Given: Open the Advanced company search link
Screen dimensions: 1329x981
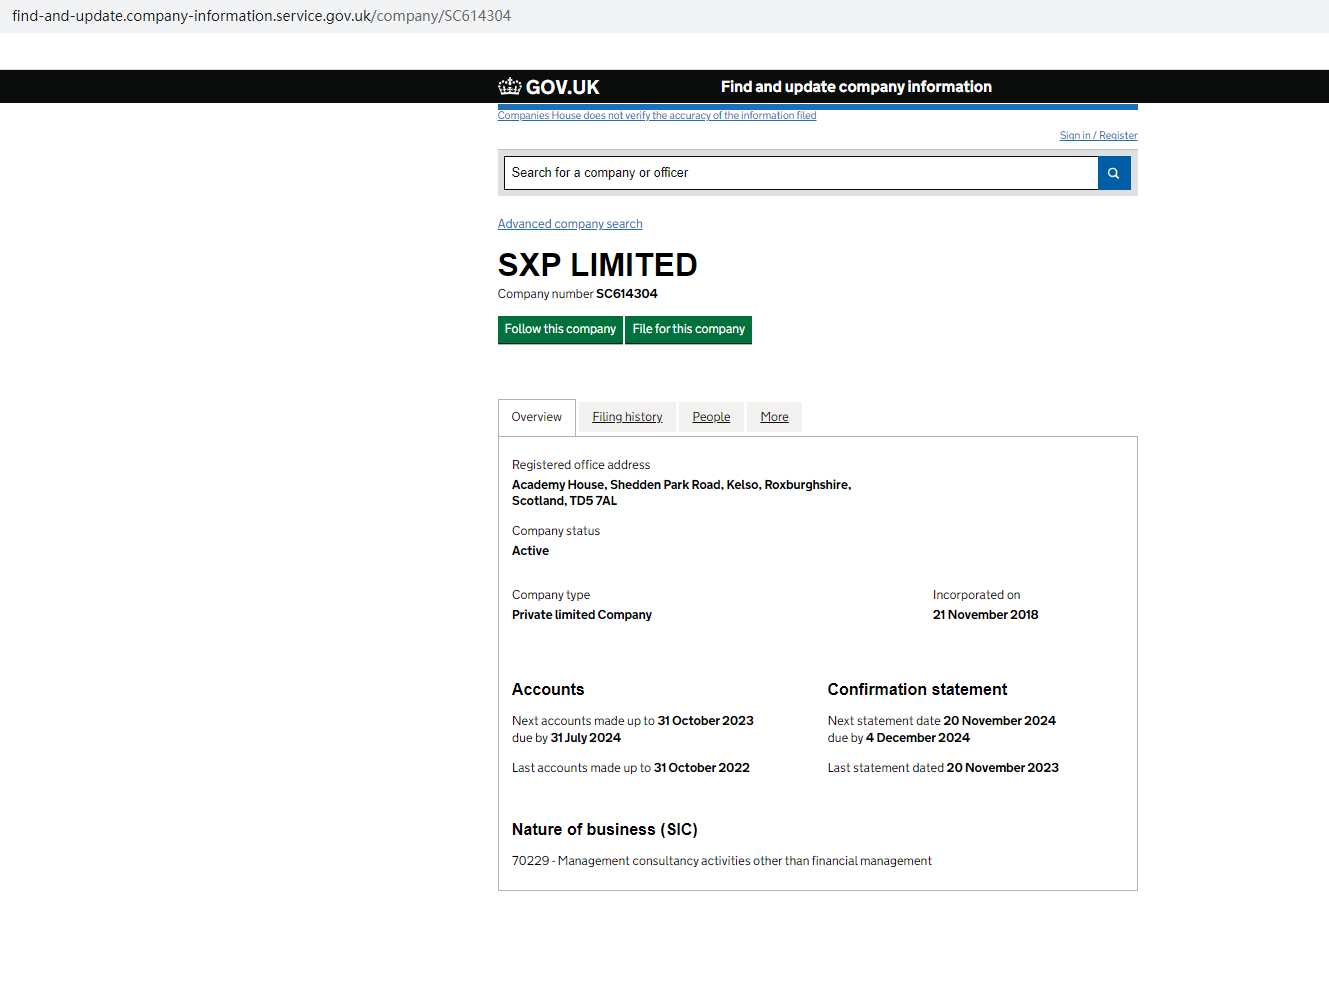Looking at the screenshot, I should tap(570, 224).
